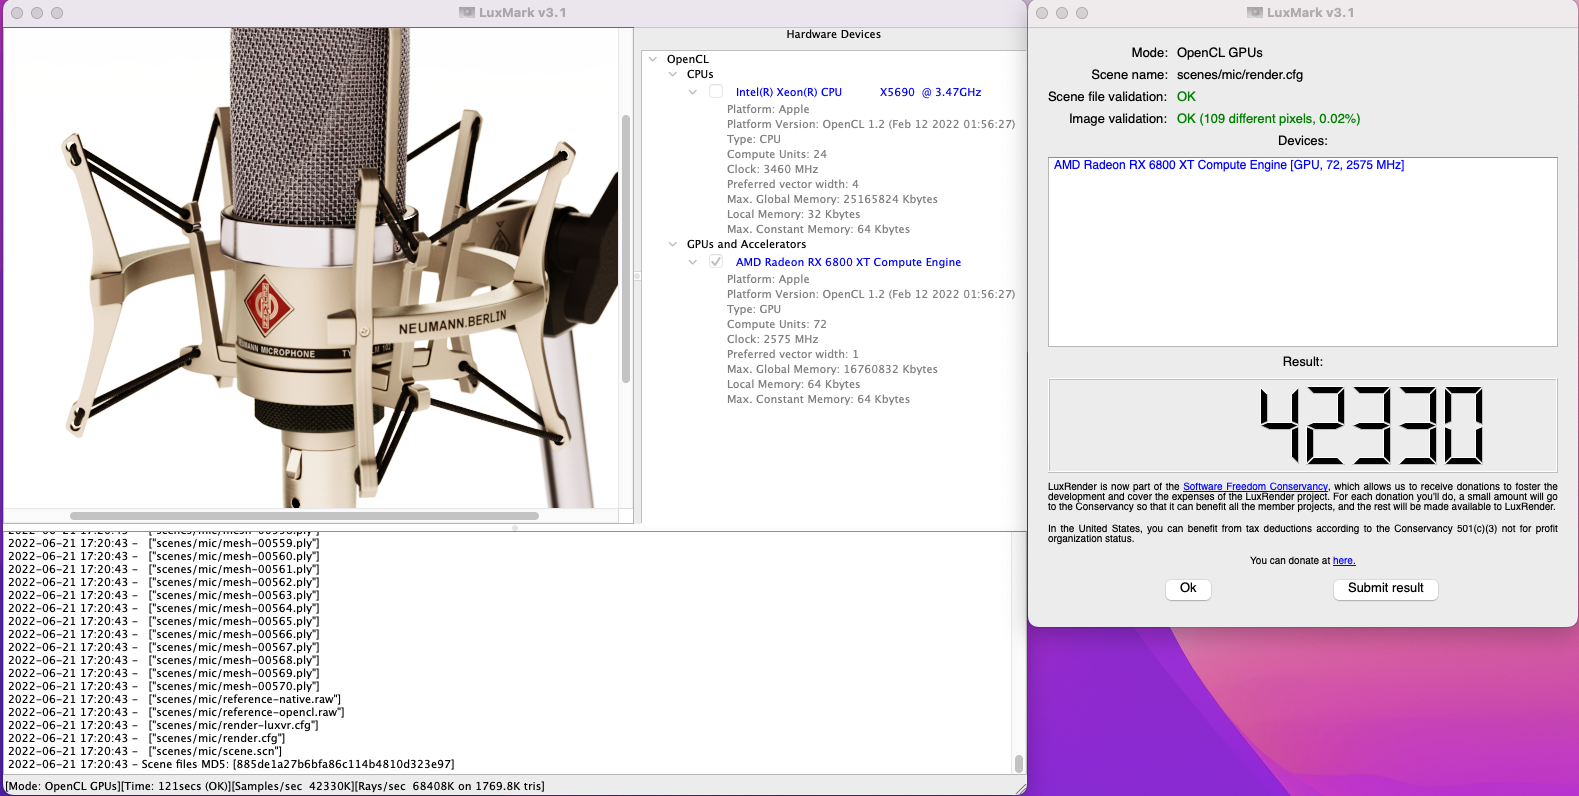Open the donate 'here' link
The width and height of the screenshot is (1579, 796).
pos(1343,561)
